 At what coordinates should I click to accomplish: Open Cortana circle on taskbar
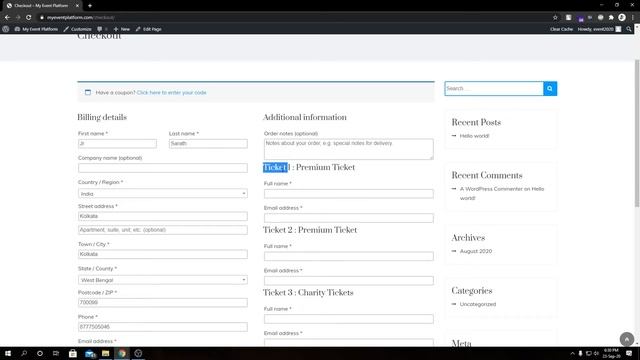pos(40,353)
